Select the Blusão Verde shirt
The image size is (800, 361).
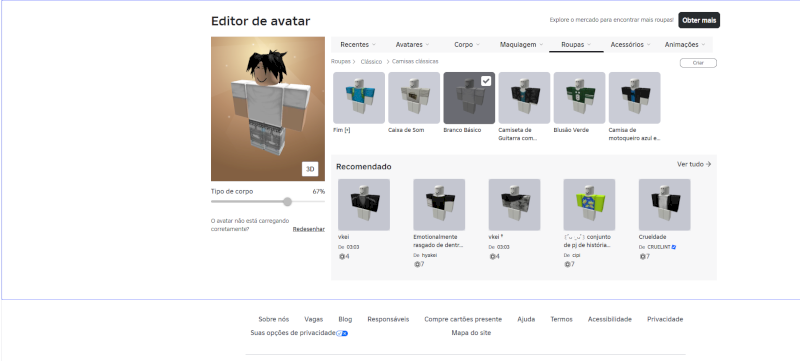coord(579,97)
